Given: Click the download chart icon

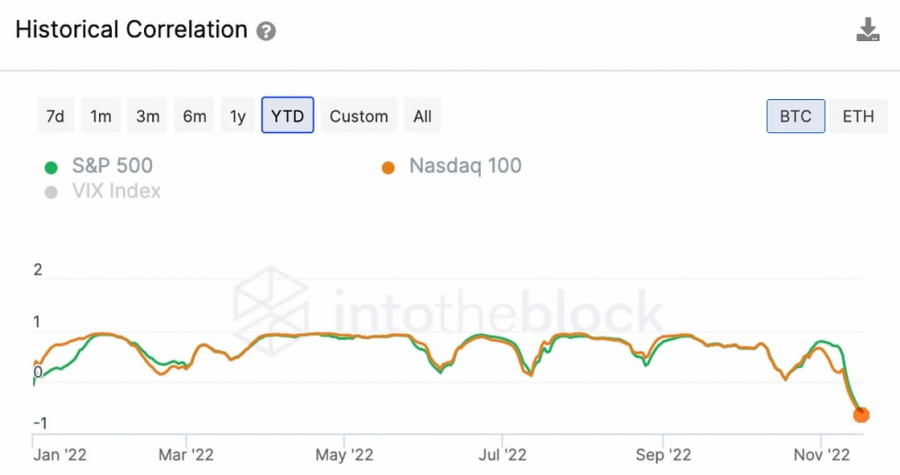Looking at the screenshot, I should coord(867,30).
